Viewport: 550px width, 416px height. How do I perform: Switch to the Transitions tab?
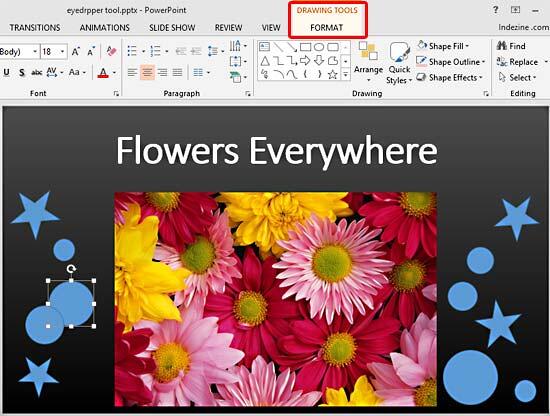tap(35, 28)
